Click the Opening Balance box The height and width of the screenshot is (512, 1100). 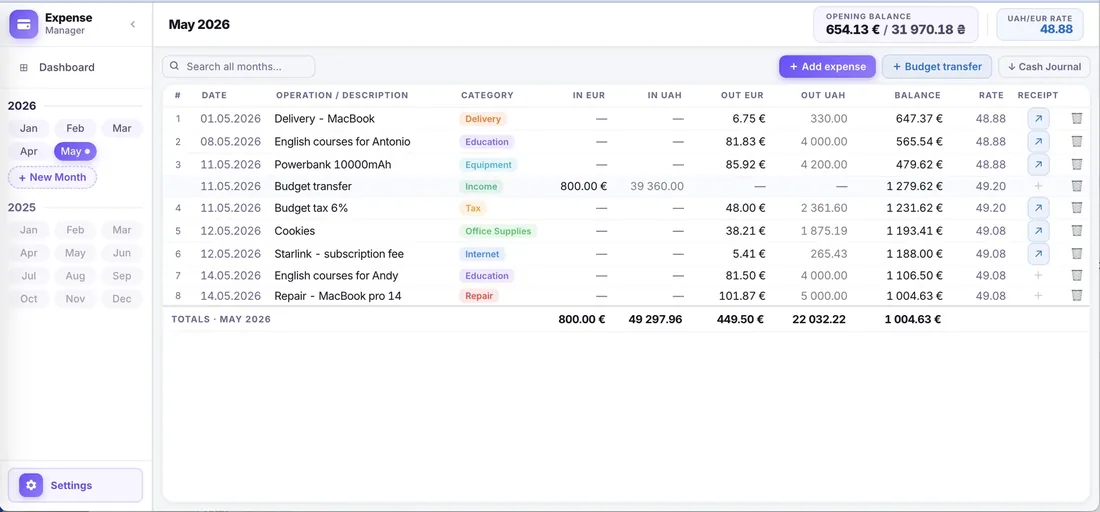pos(895,25)
